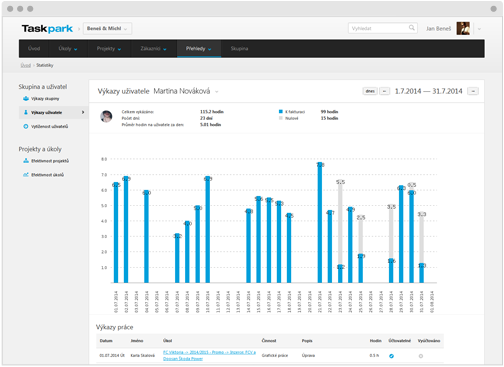
Task: Click the Vytíženost uživatelů circle icon
Action: 26,126
